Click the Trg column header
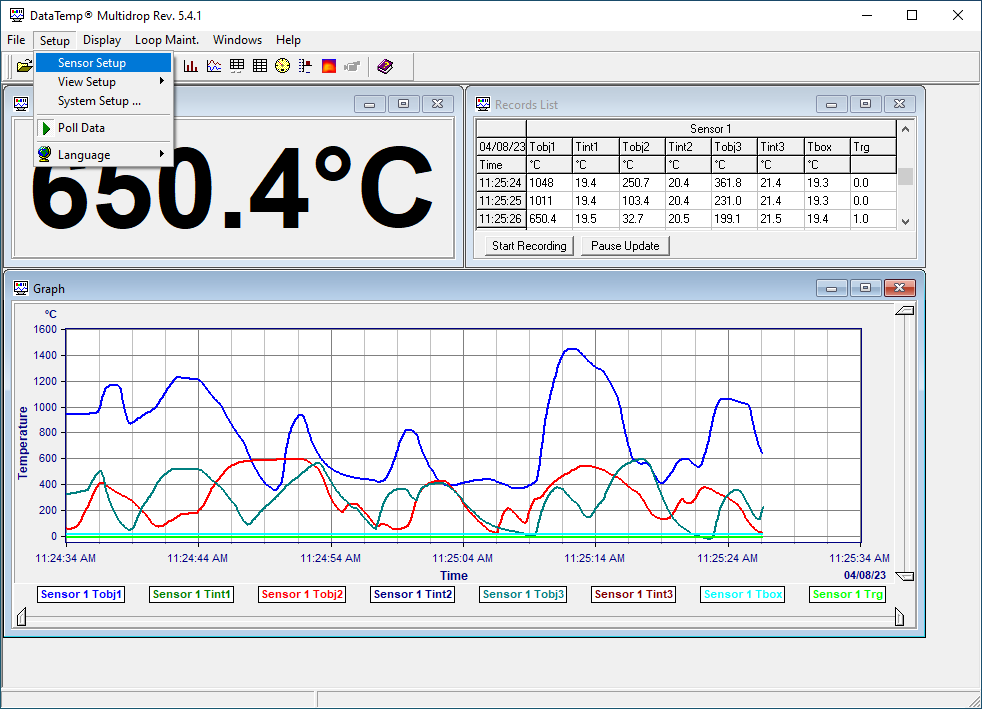 (x=873, y=147)
